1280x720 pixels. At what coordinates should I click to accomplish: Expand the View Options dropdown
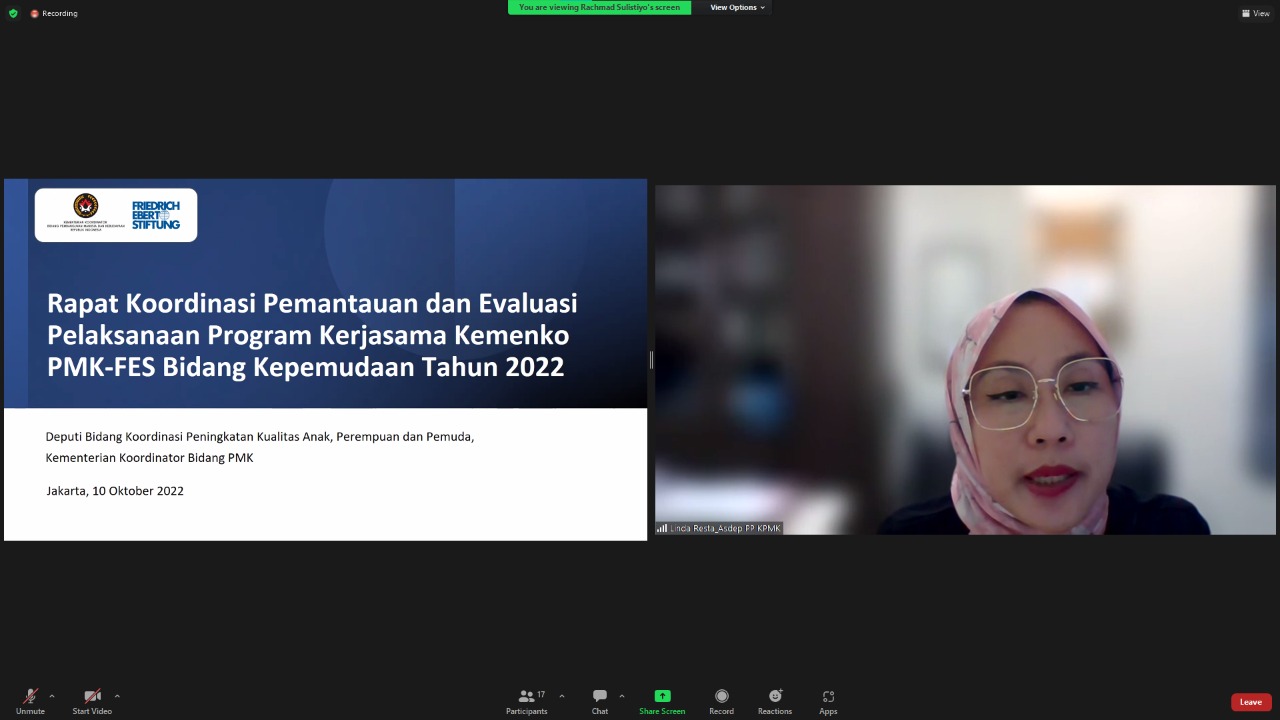pos(737,7)
